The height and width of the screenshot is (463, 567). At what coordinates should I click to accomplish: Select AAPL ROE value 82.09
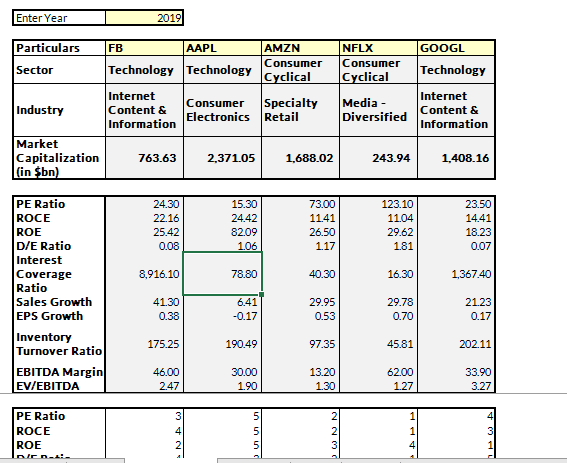[x=222, y=232]
